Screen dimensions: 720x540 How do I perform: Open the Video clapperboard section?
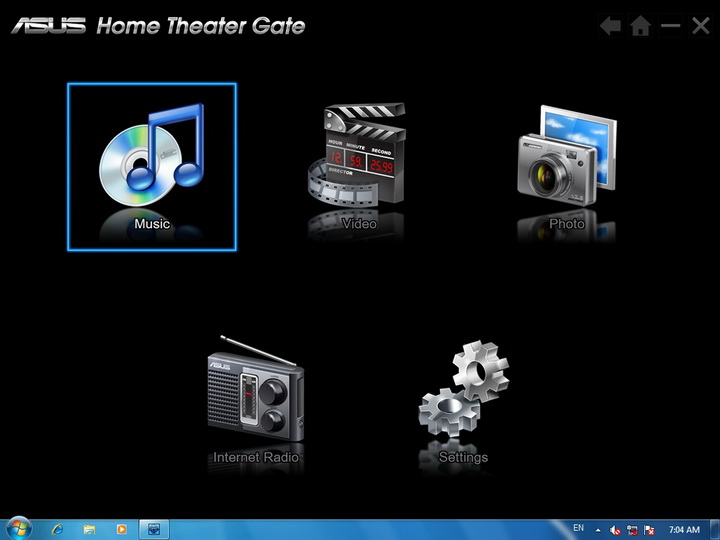click(x=356, y=167)
